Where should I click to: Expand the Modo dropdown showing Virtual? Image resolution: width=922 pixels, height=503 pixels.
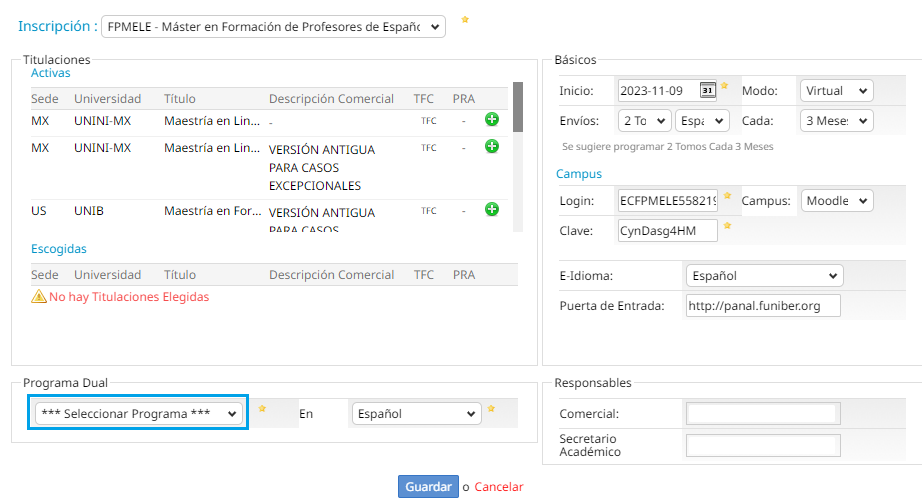(x=836, y=90)
